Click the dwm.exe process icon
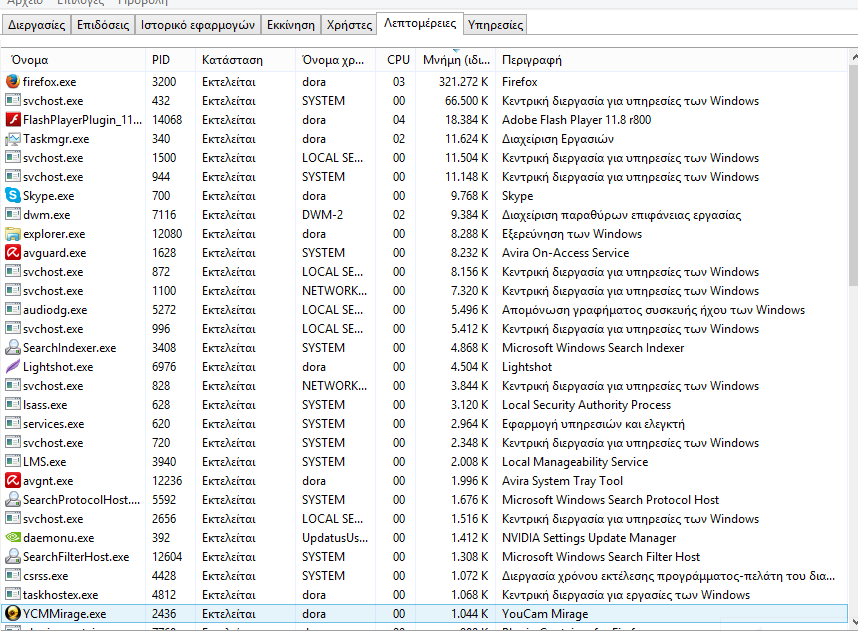858x631 pixels. (13, 215)
